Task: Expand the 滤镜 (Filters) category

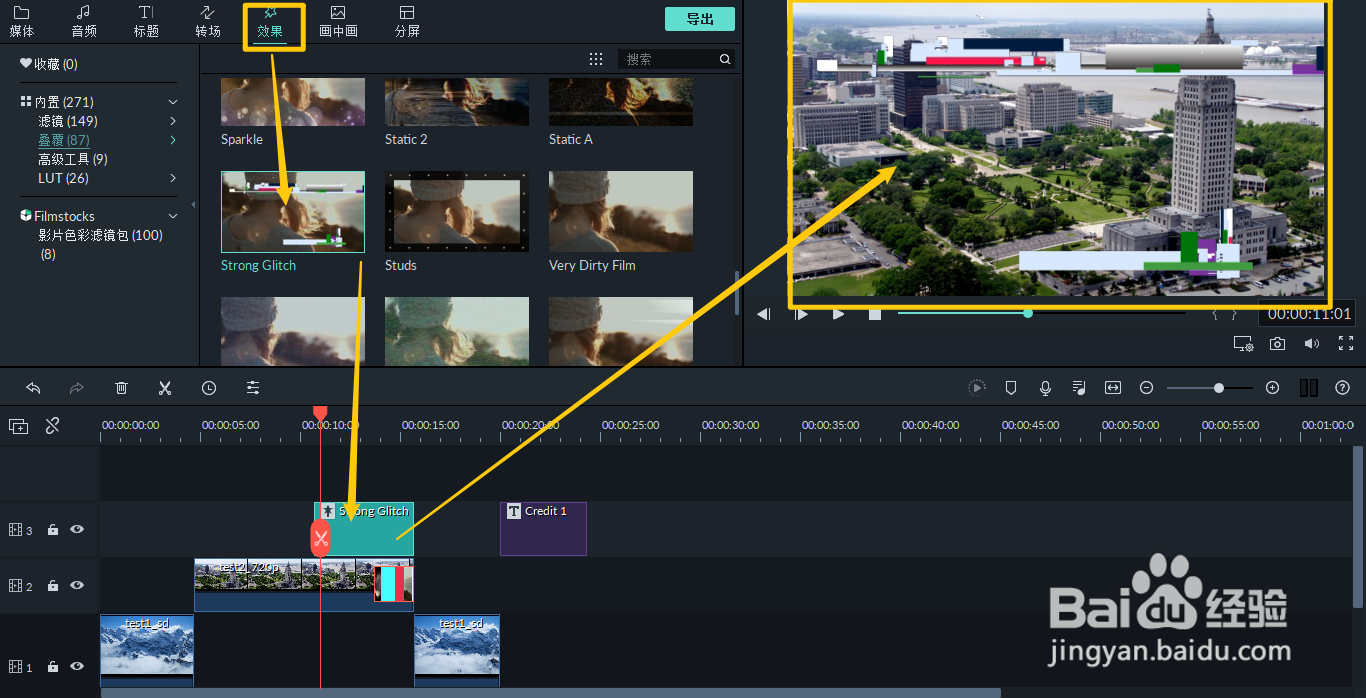Action: click(171, 120)
